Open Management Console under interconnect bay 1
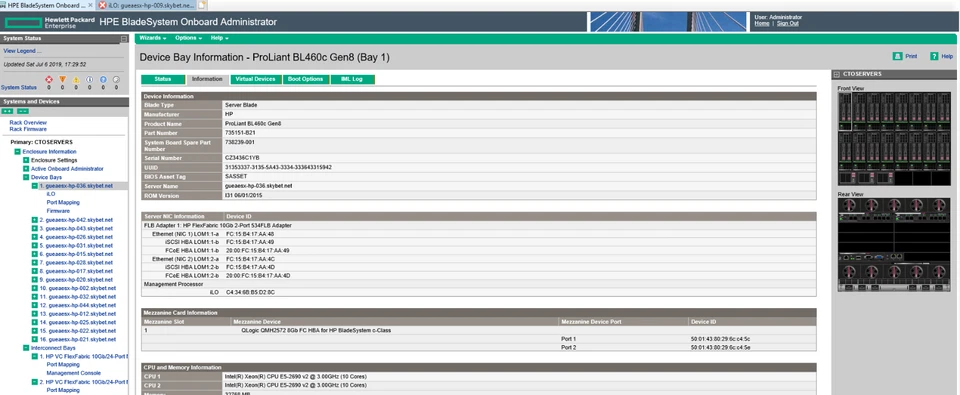 pyautogui.click(x=73, y=373)
